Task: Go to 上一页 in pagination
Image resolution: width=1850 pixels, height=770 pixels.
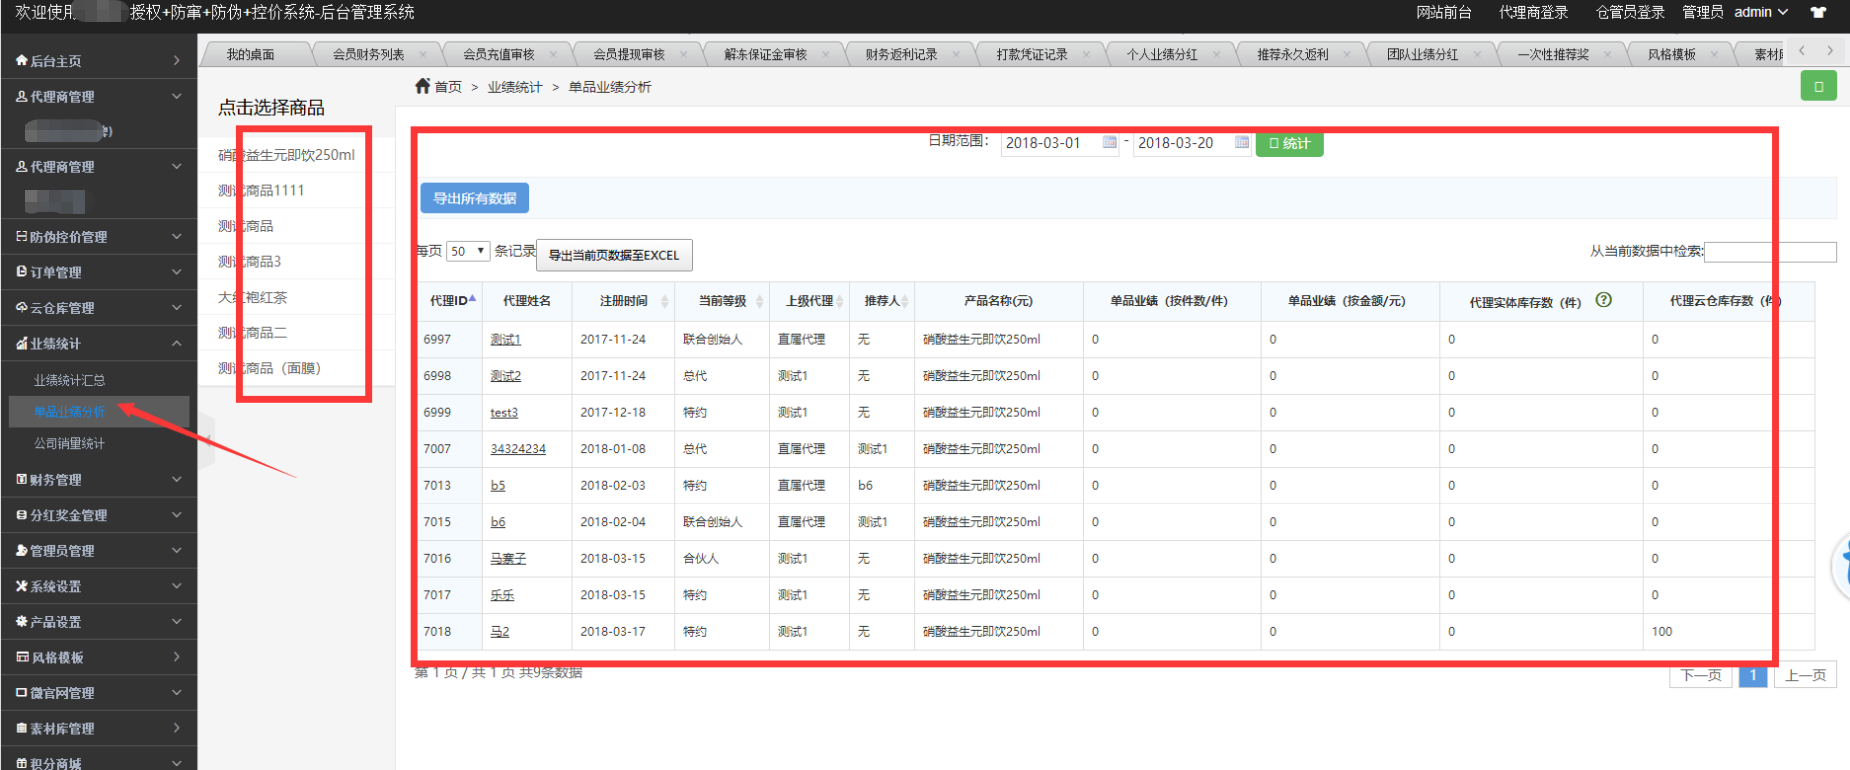Action: click(1806, 675)
